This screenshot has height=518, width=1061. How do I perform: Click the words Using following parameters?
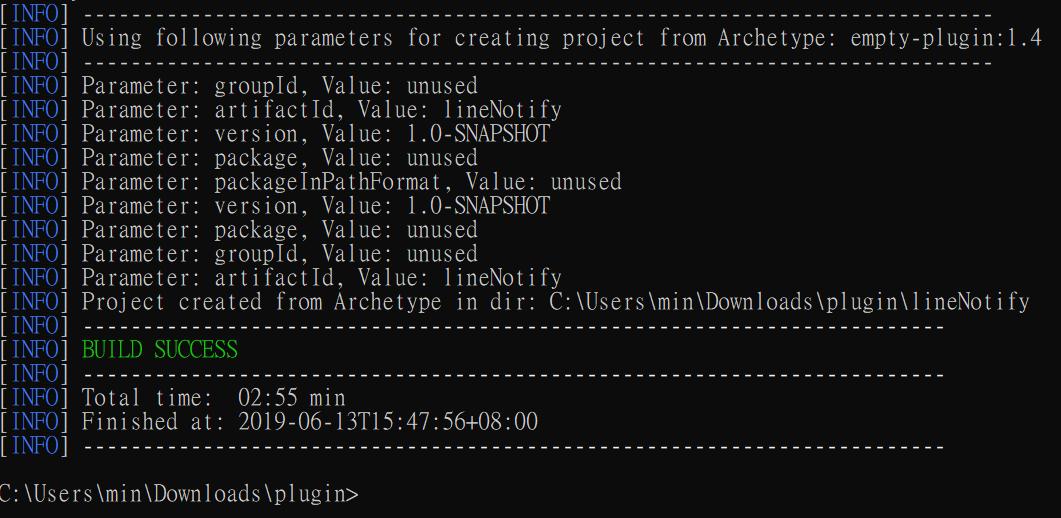pos(237,39)
